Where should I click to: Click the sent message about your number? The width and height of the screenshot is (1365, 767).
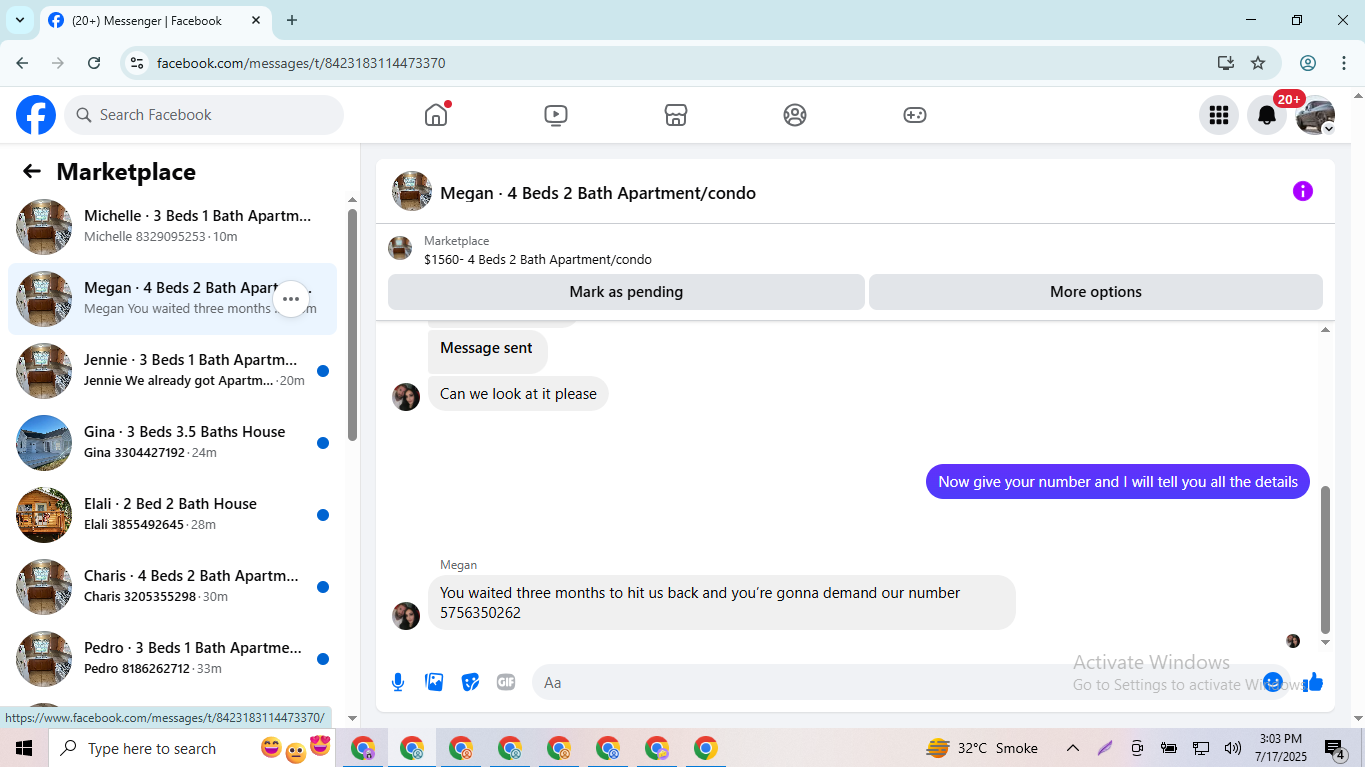(1118, 482)
